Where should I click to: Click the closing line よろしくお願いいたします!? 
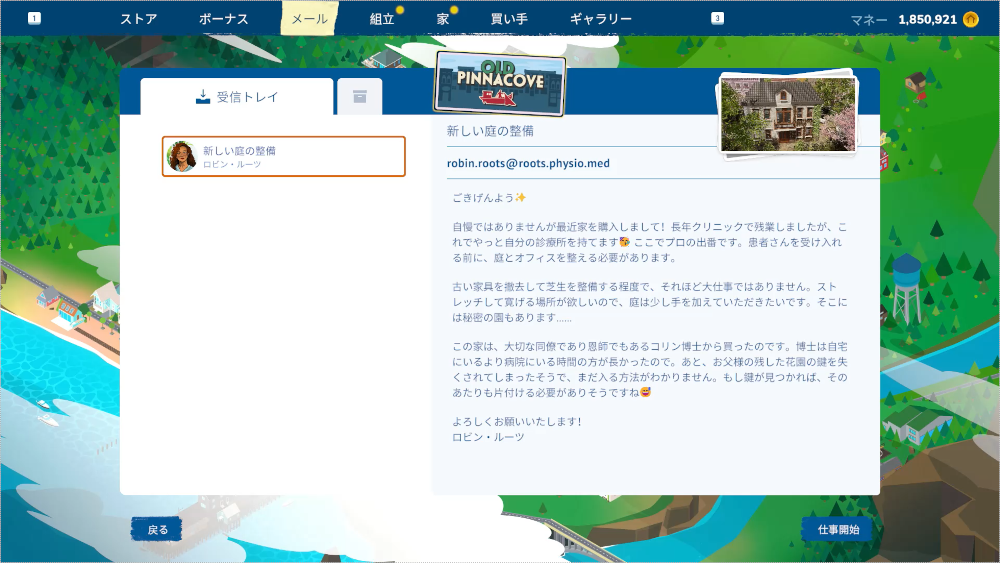(x=517, y=421)
